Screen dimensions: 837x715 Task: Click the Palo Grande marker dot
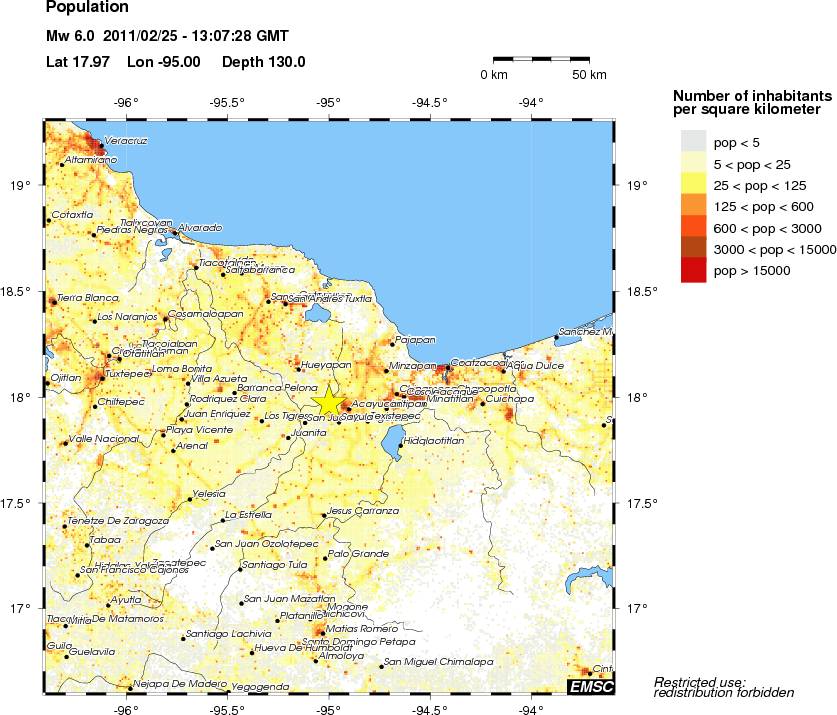click(x=324, y=558)
